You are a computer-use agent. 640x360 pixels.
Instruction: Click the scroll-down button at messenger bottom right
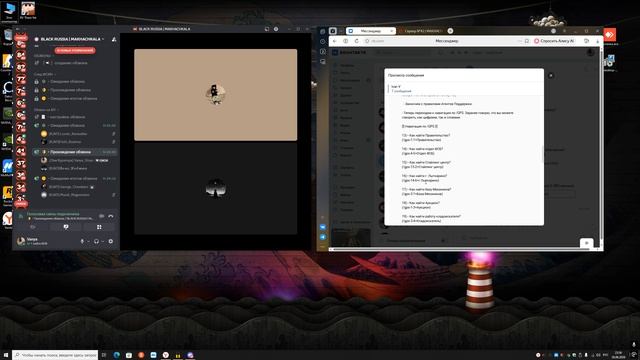[587, 243]
